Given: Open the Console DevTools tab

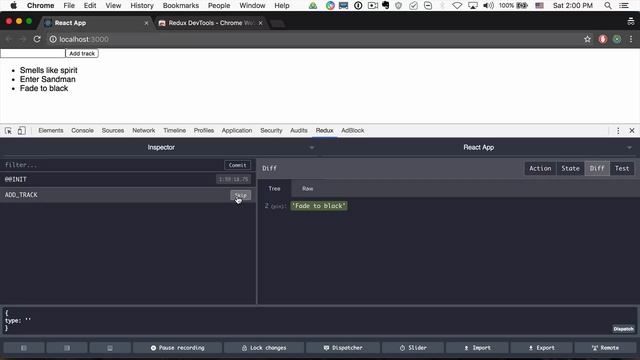Looking at the screenshot, I should coord(82,131).
